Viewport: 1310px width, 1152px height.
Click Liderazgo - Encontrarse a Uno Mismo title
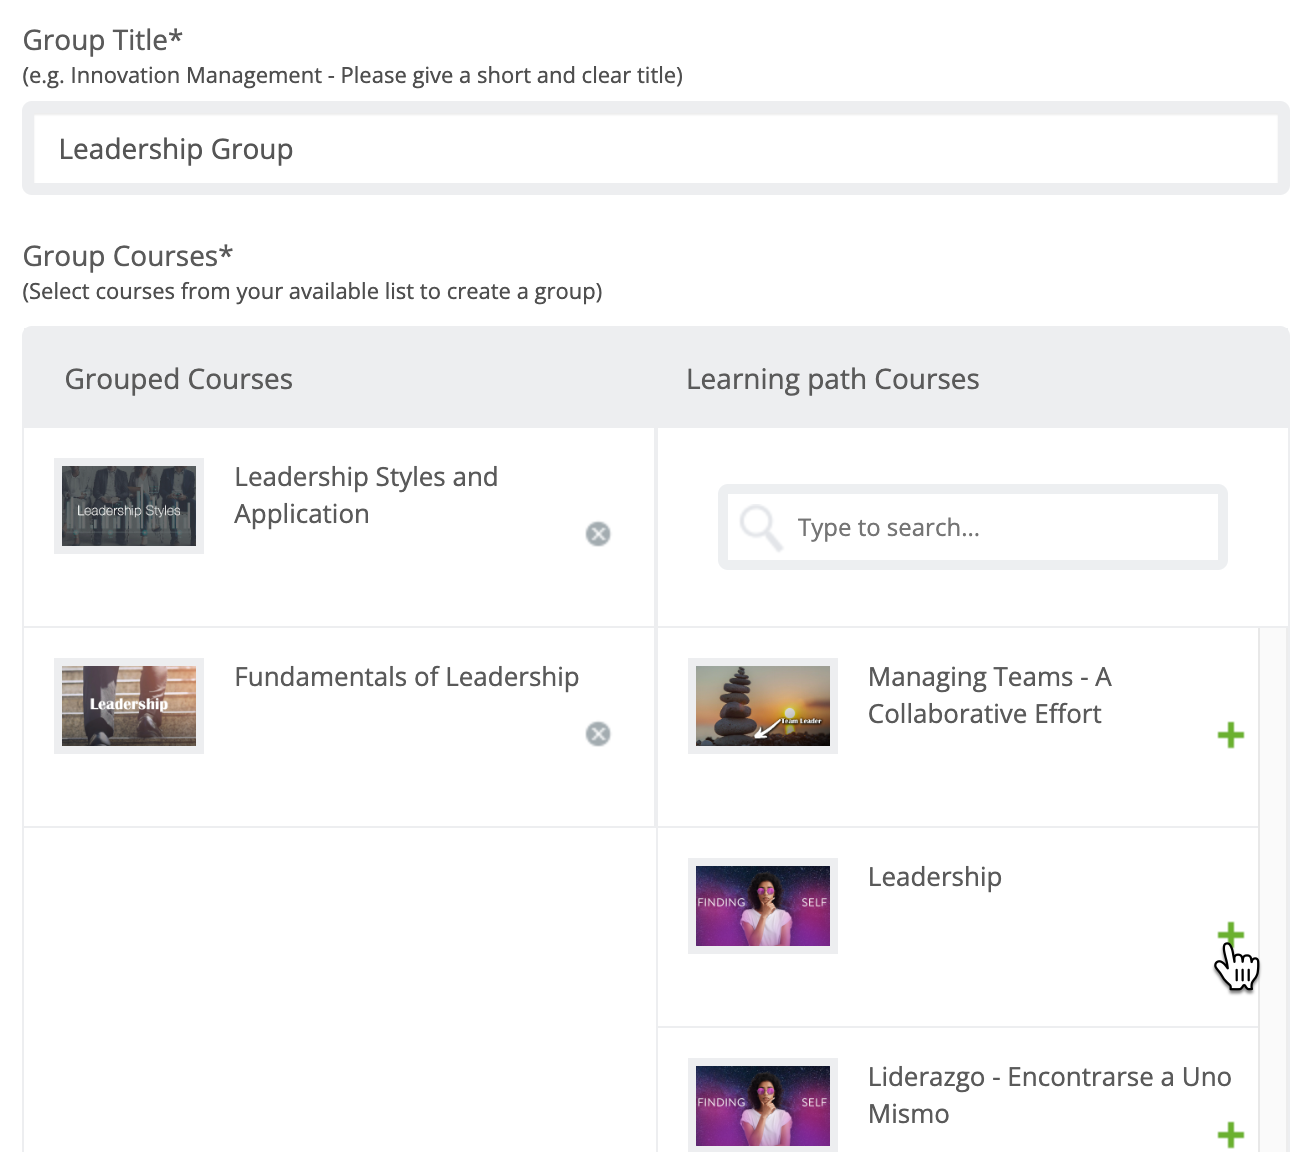[1050, 1095]
